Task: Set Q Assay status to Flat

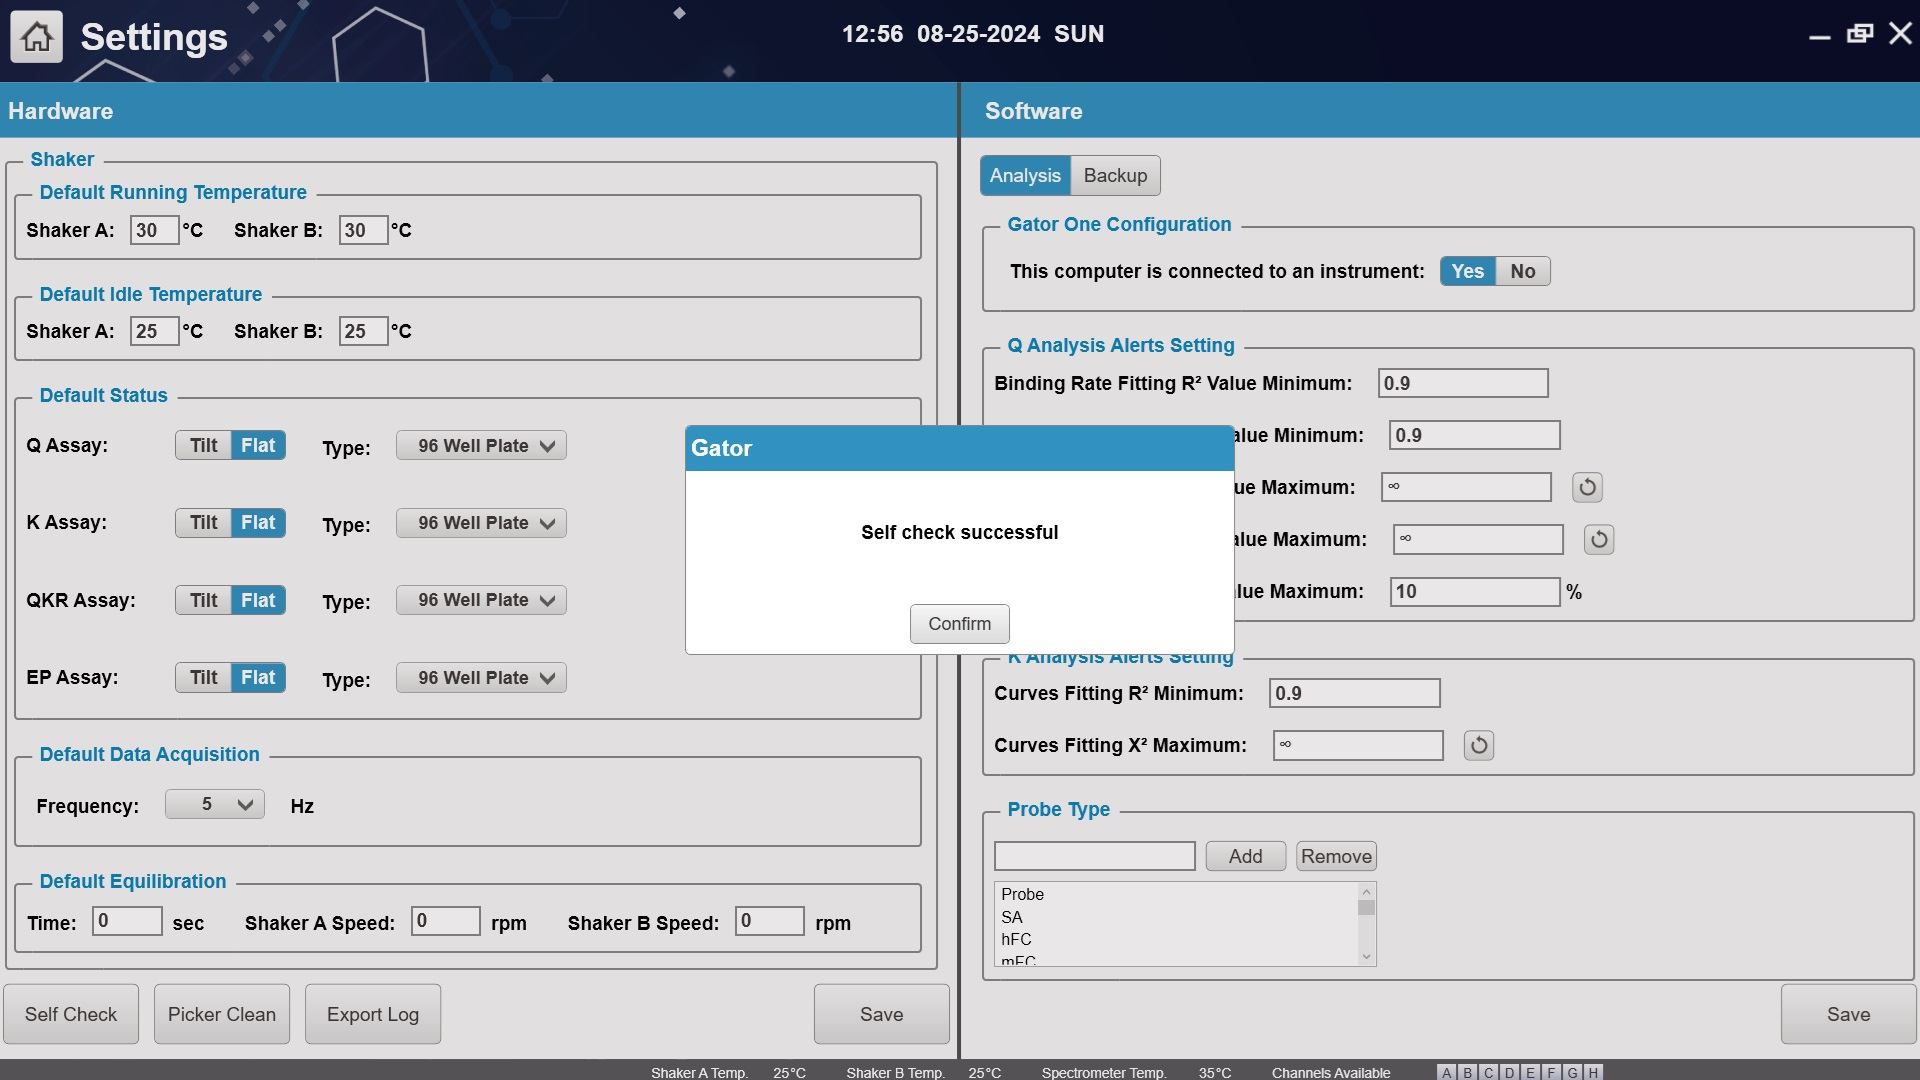Action: click(258, 445)
